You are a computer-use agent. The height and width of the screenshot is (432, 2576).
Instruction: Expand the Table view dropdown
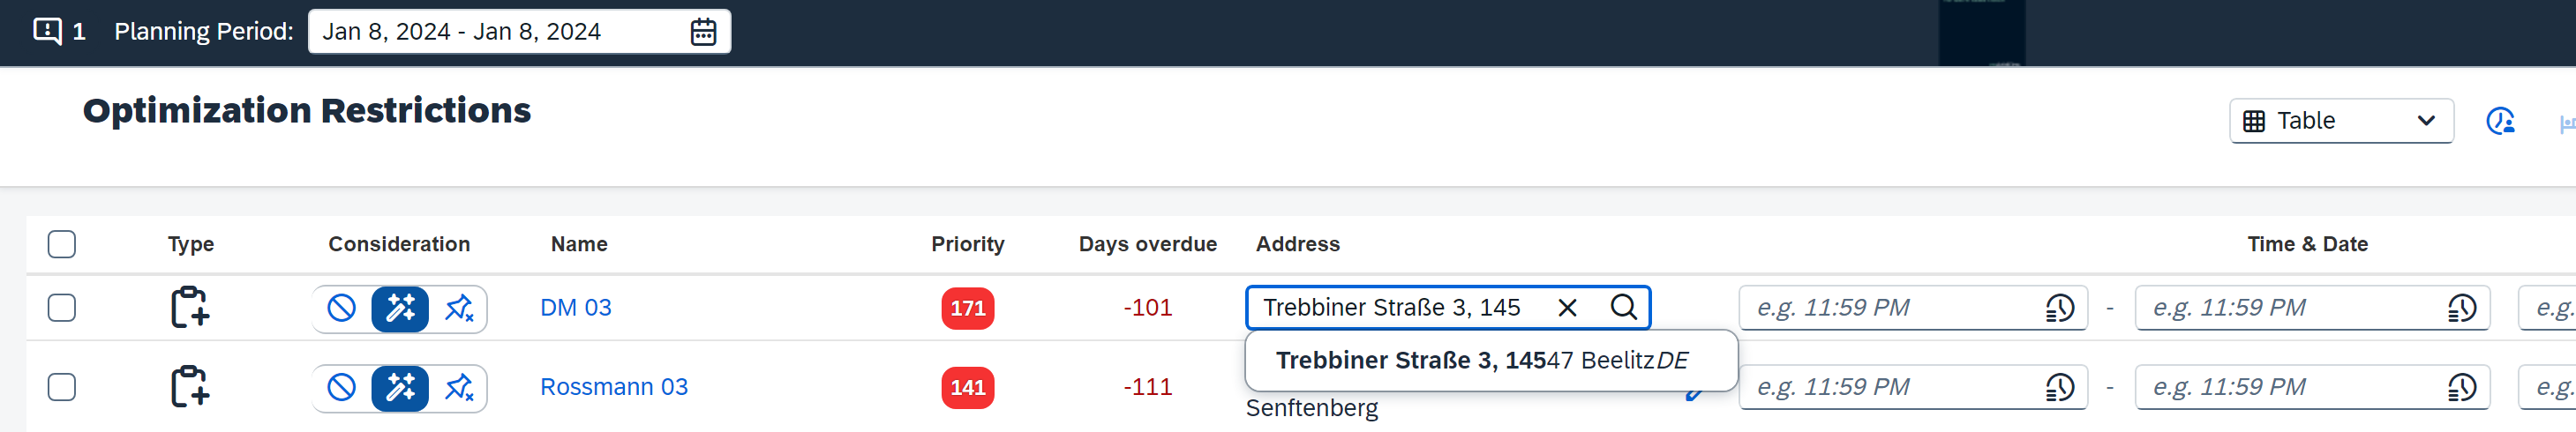pos(2340,121)
